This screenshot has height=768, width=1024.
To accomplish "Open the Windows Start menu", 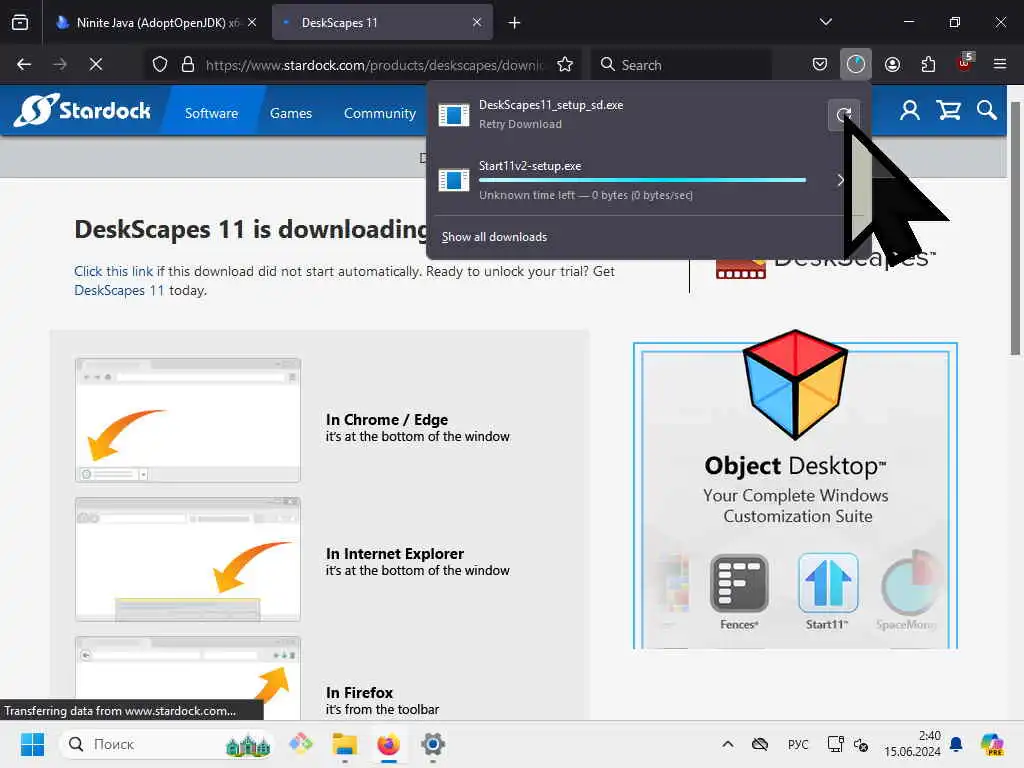I will pos(32,744).
